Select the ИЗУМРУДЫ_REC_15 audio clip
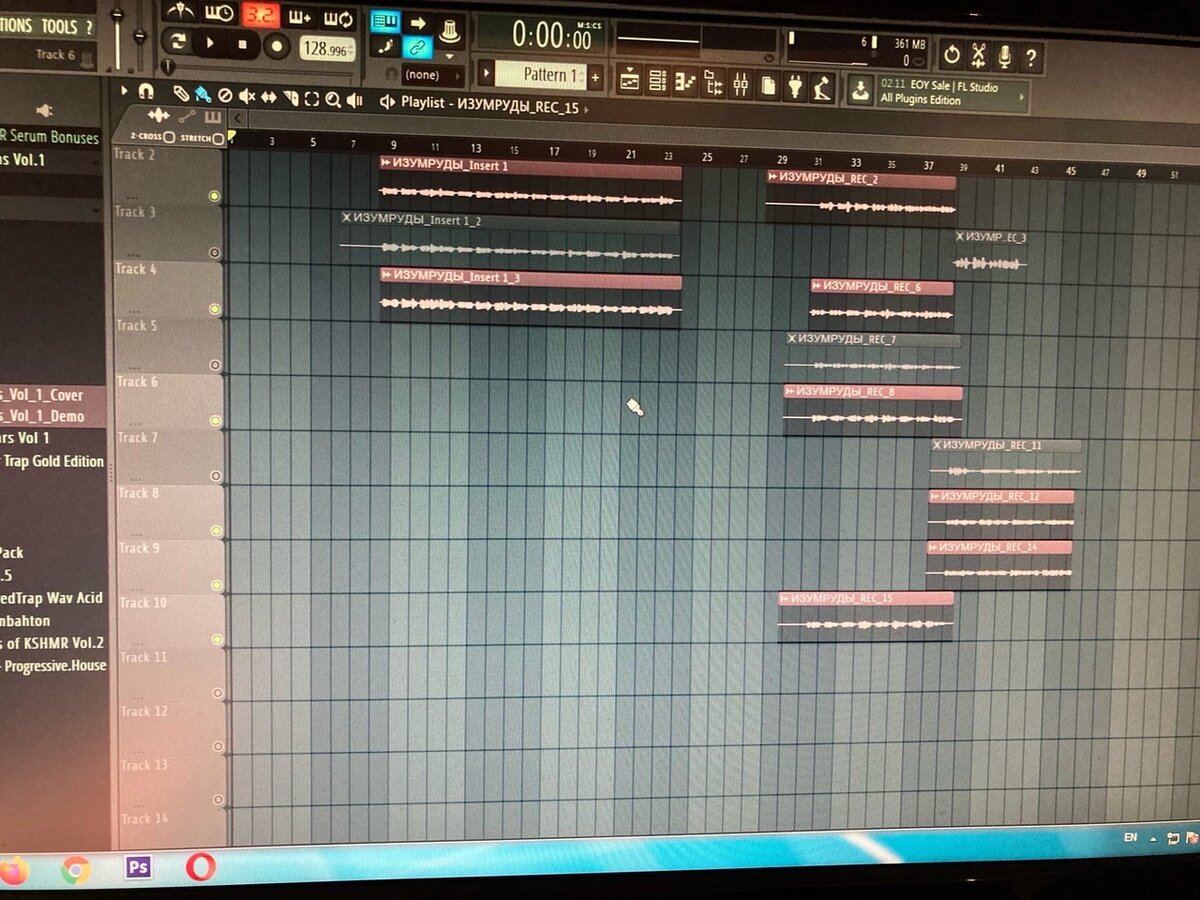This screenshot has width=1200, height=900. coord(866,616)
